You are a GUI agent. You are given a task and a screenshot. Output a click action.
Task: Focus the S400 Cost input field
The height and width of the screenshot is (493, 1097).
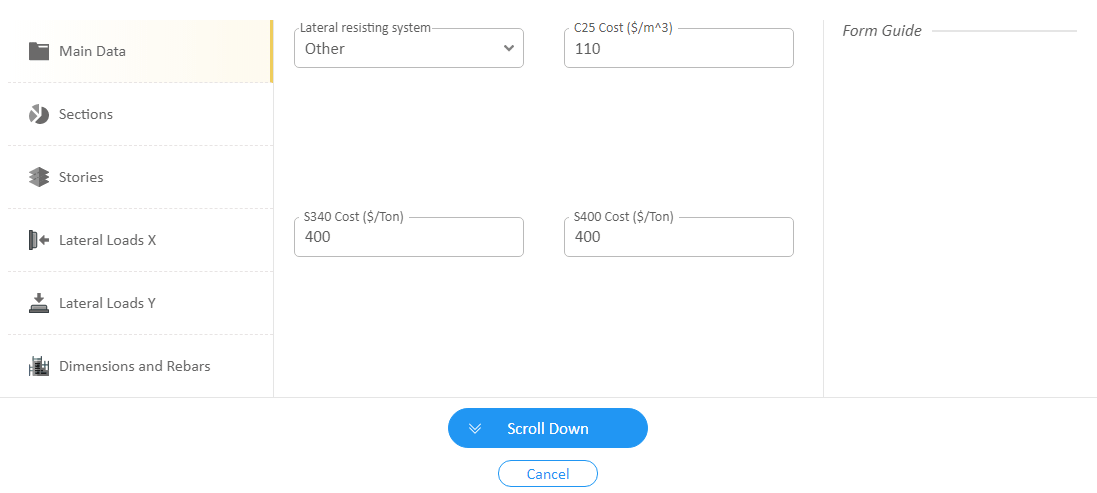tap(679, 237)
